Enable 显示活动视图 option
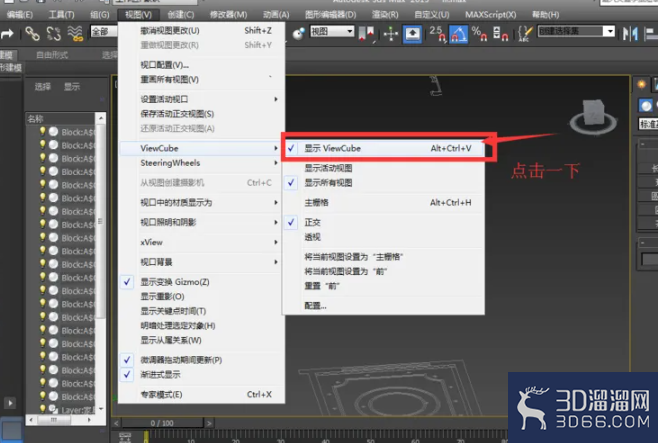Image resolution: width=658 pixels, height=443 pixels. [384, 168]
